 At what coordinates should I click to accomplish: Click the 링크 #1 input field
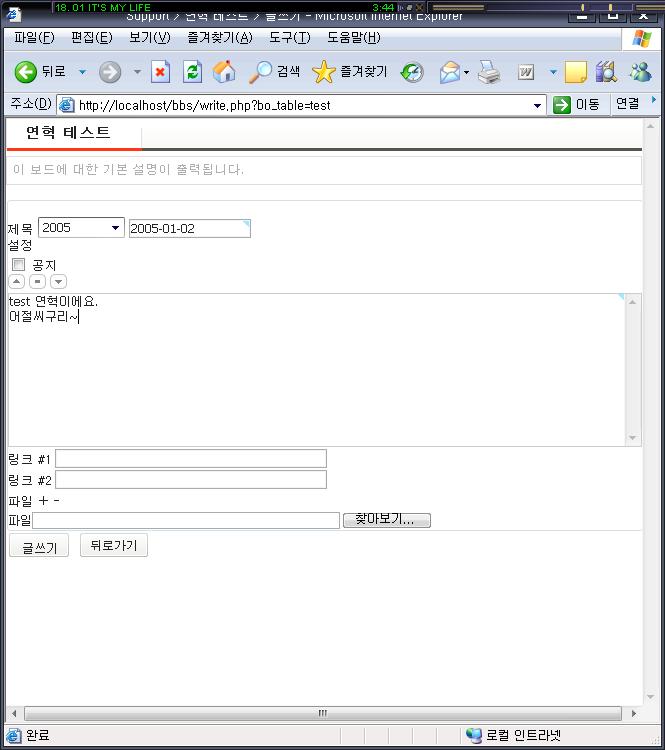(x=191, y=459)
